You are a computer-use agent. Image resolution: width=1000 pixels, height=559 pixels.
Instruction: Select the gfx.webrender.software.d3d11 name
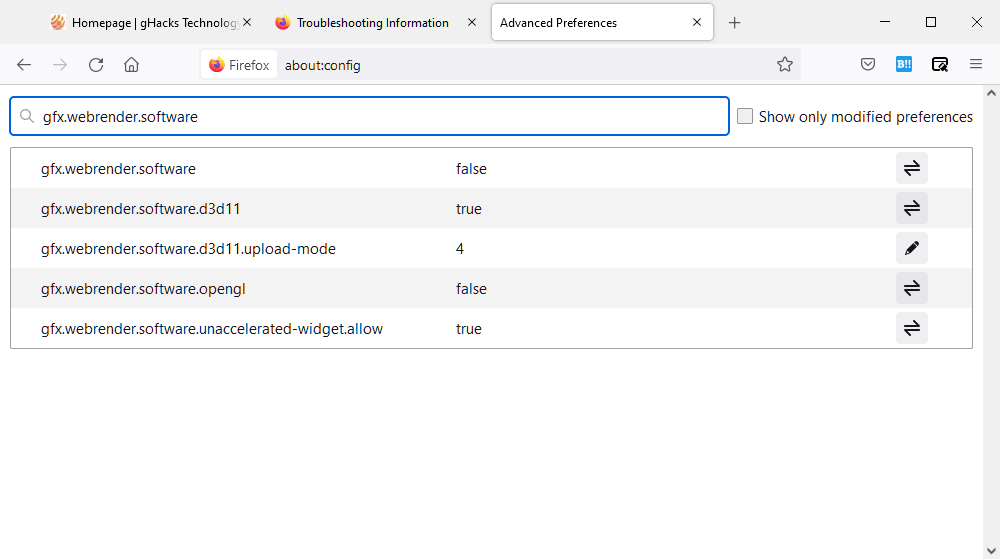click(140, 209)
